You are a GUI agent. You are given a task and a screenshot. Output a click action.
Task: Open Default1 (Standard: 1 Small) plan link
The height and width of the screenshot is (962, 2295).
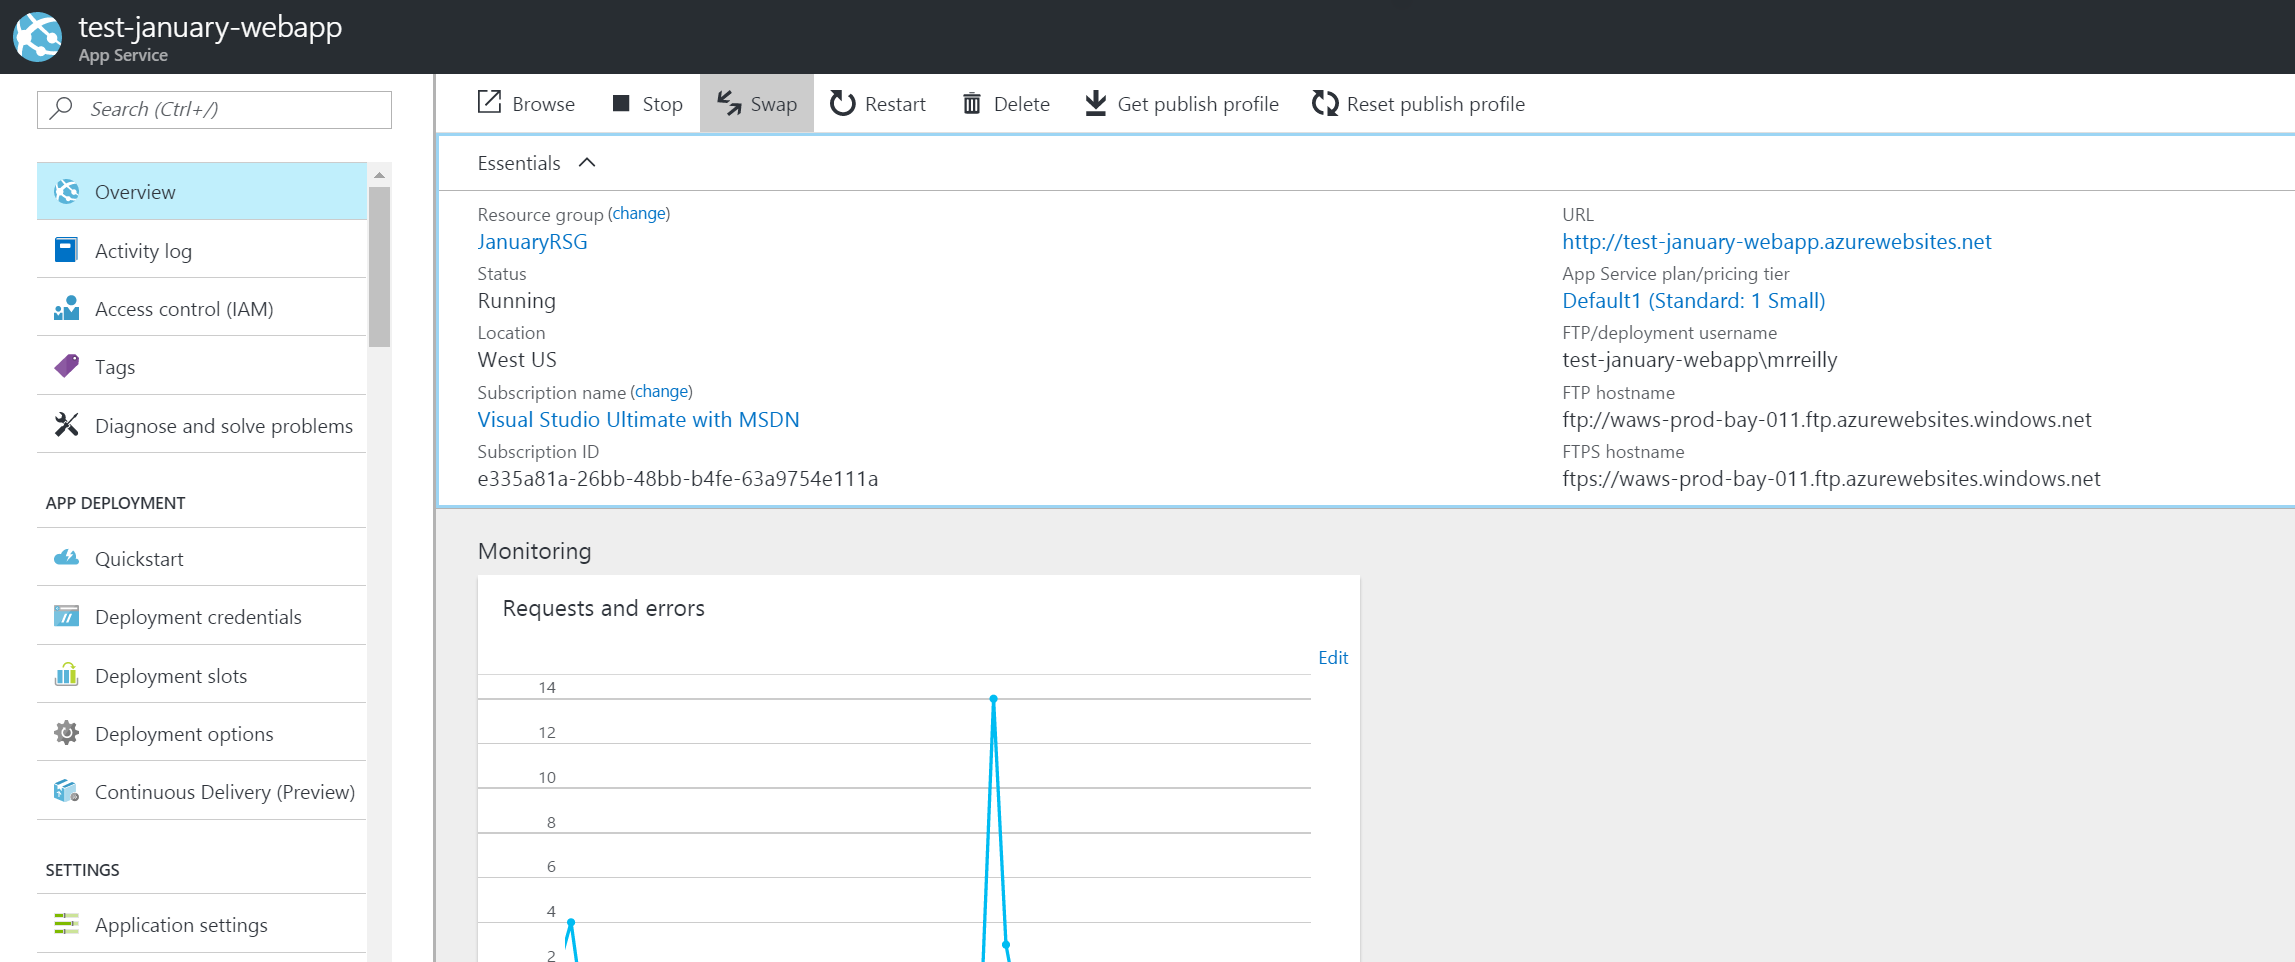[1693, 301]
